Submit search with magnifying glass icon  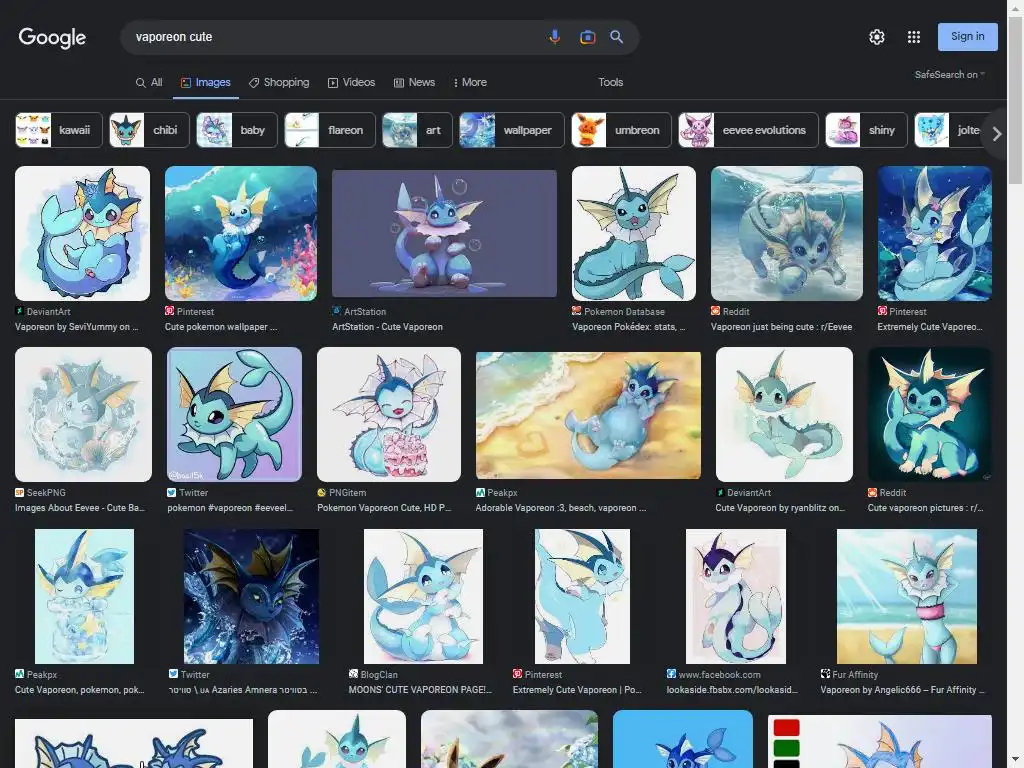coord(616,37)
